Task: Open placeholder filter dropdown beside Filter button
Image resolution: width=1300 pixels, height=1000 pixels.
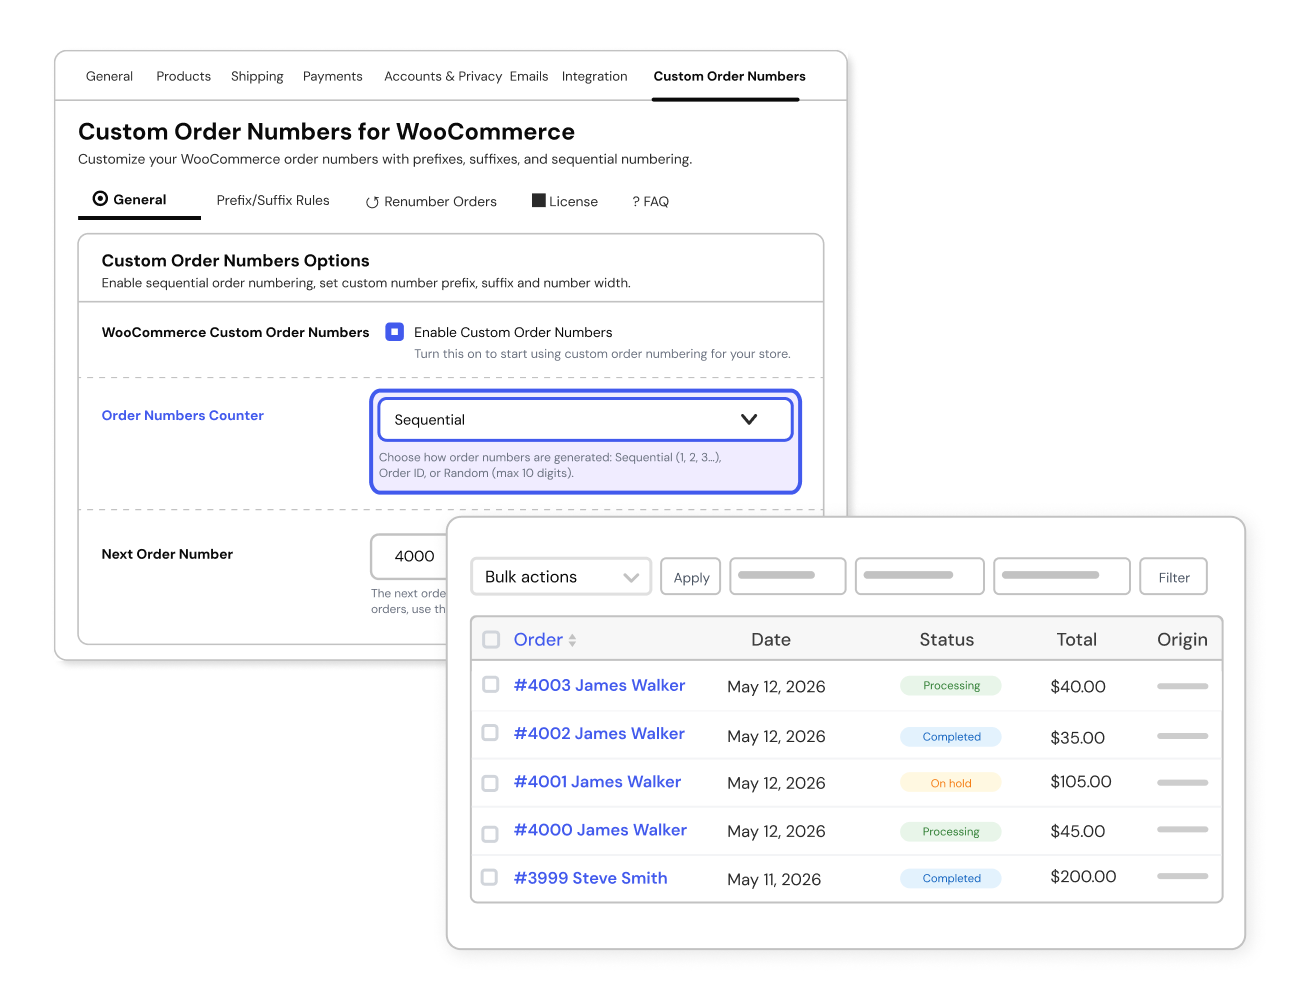Action: 1062,576
